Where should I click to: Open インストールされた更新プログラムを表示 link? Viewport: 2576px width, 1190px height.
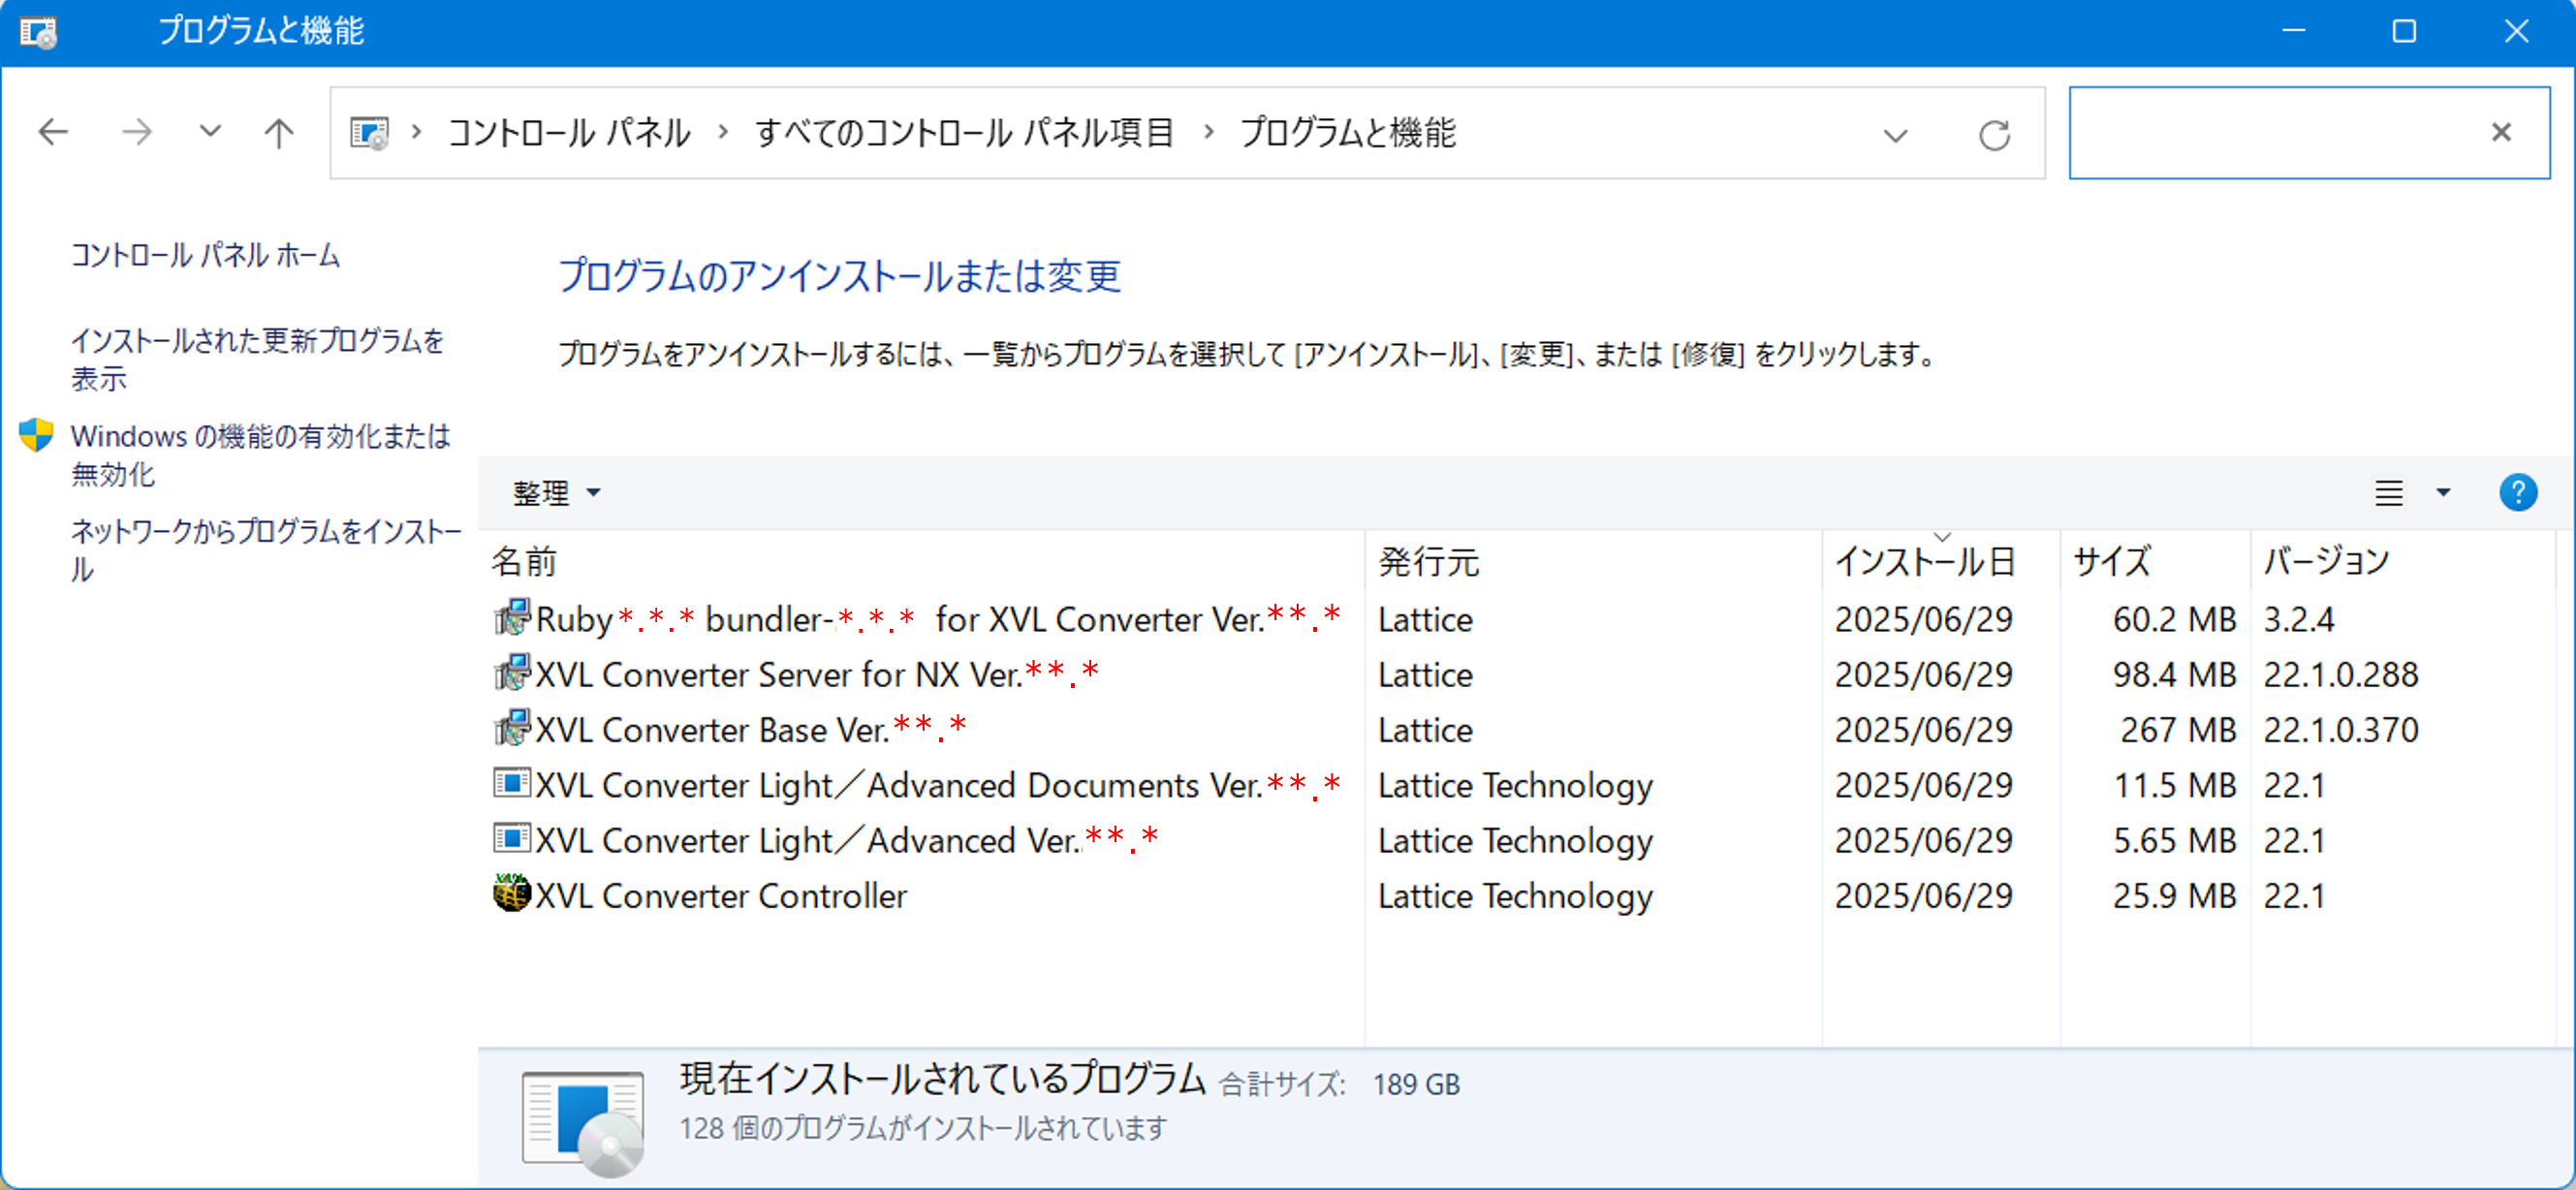point(257,359)
